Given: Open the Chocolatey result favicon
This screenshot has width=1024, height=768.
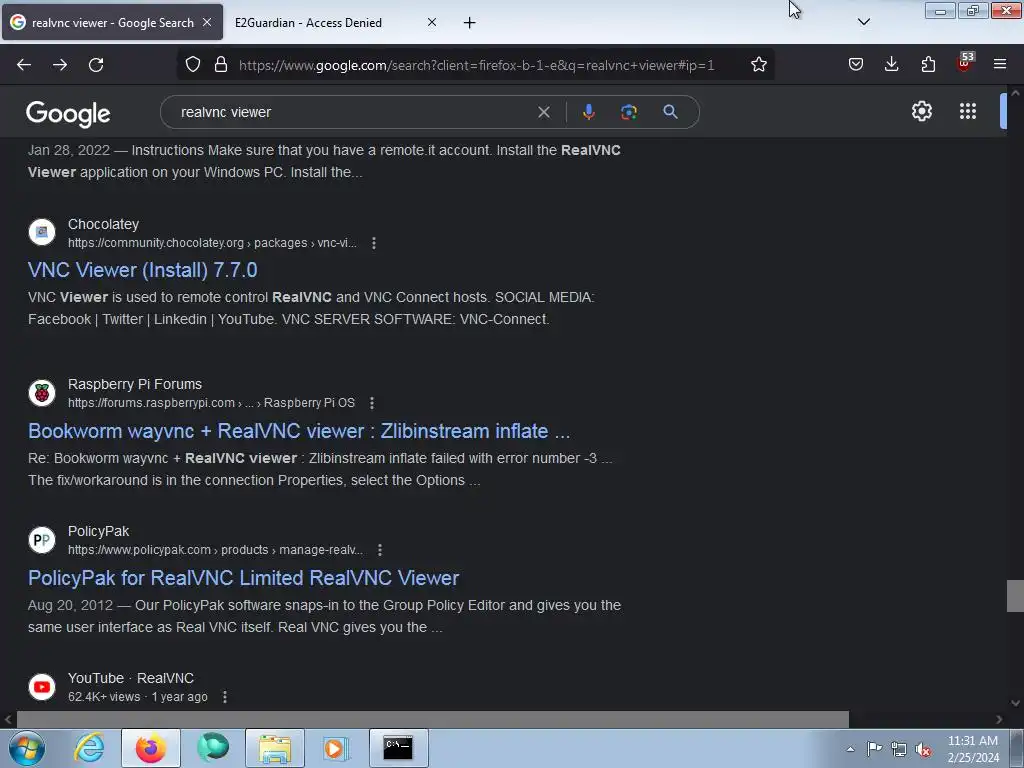Looking at the screenshot, I should (42, 232).
